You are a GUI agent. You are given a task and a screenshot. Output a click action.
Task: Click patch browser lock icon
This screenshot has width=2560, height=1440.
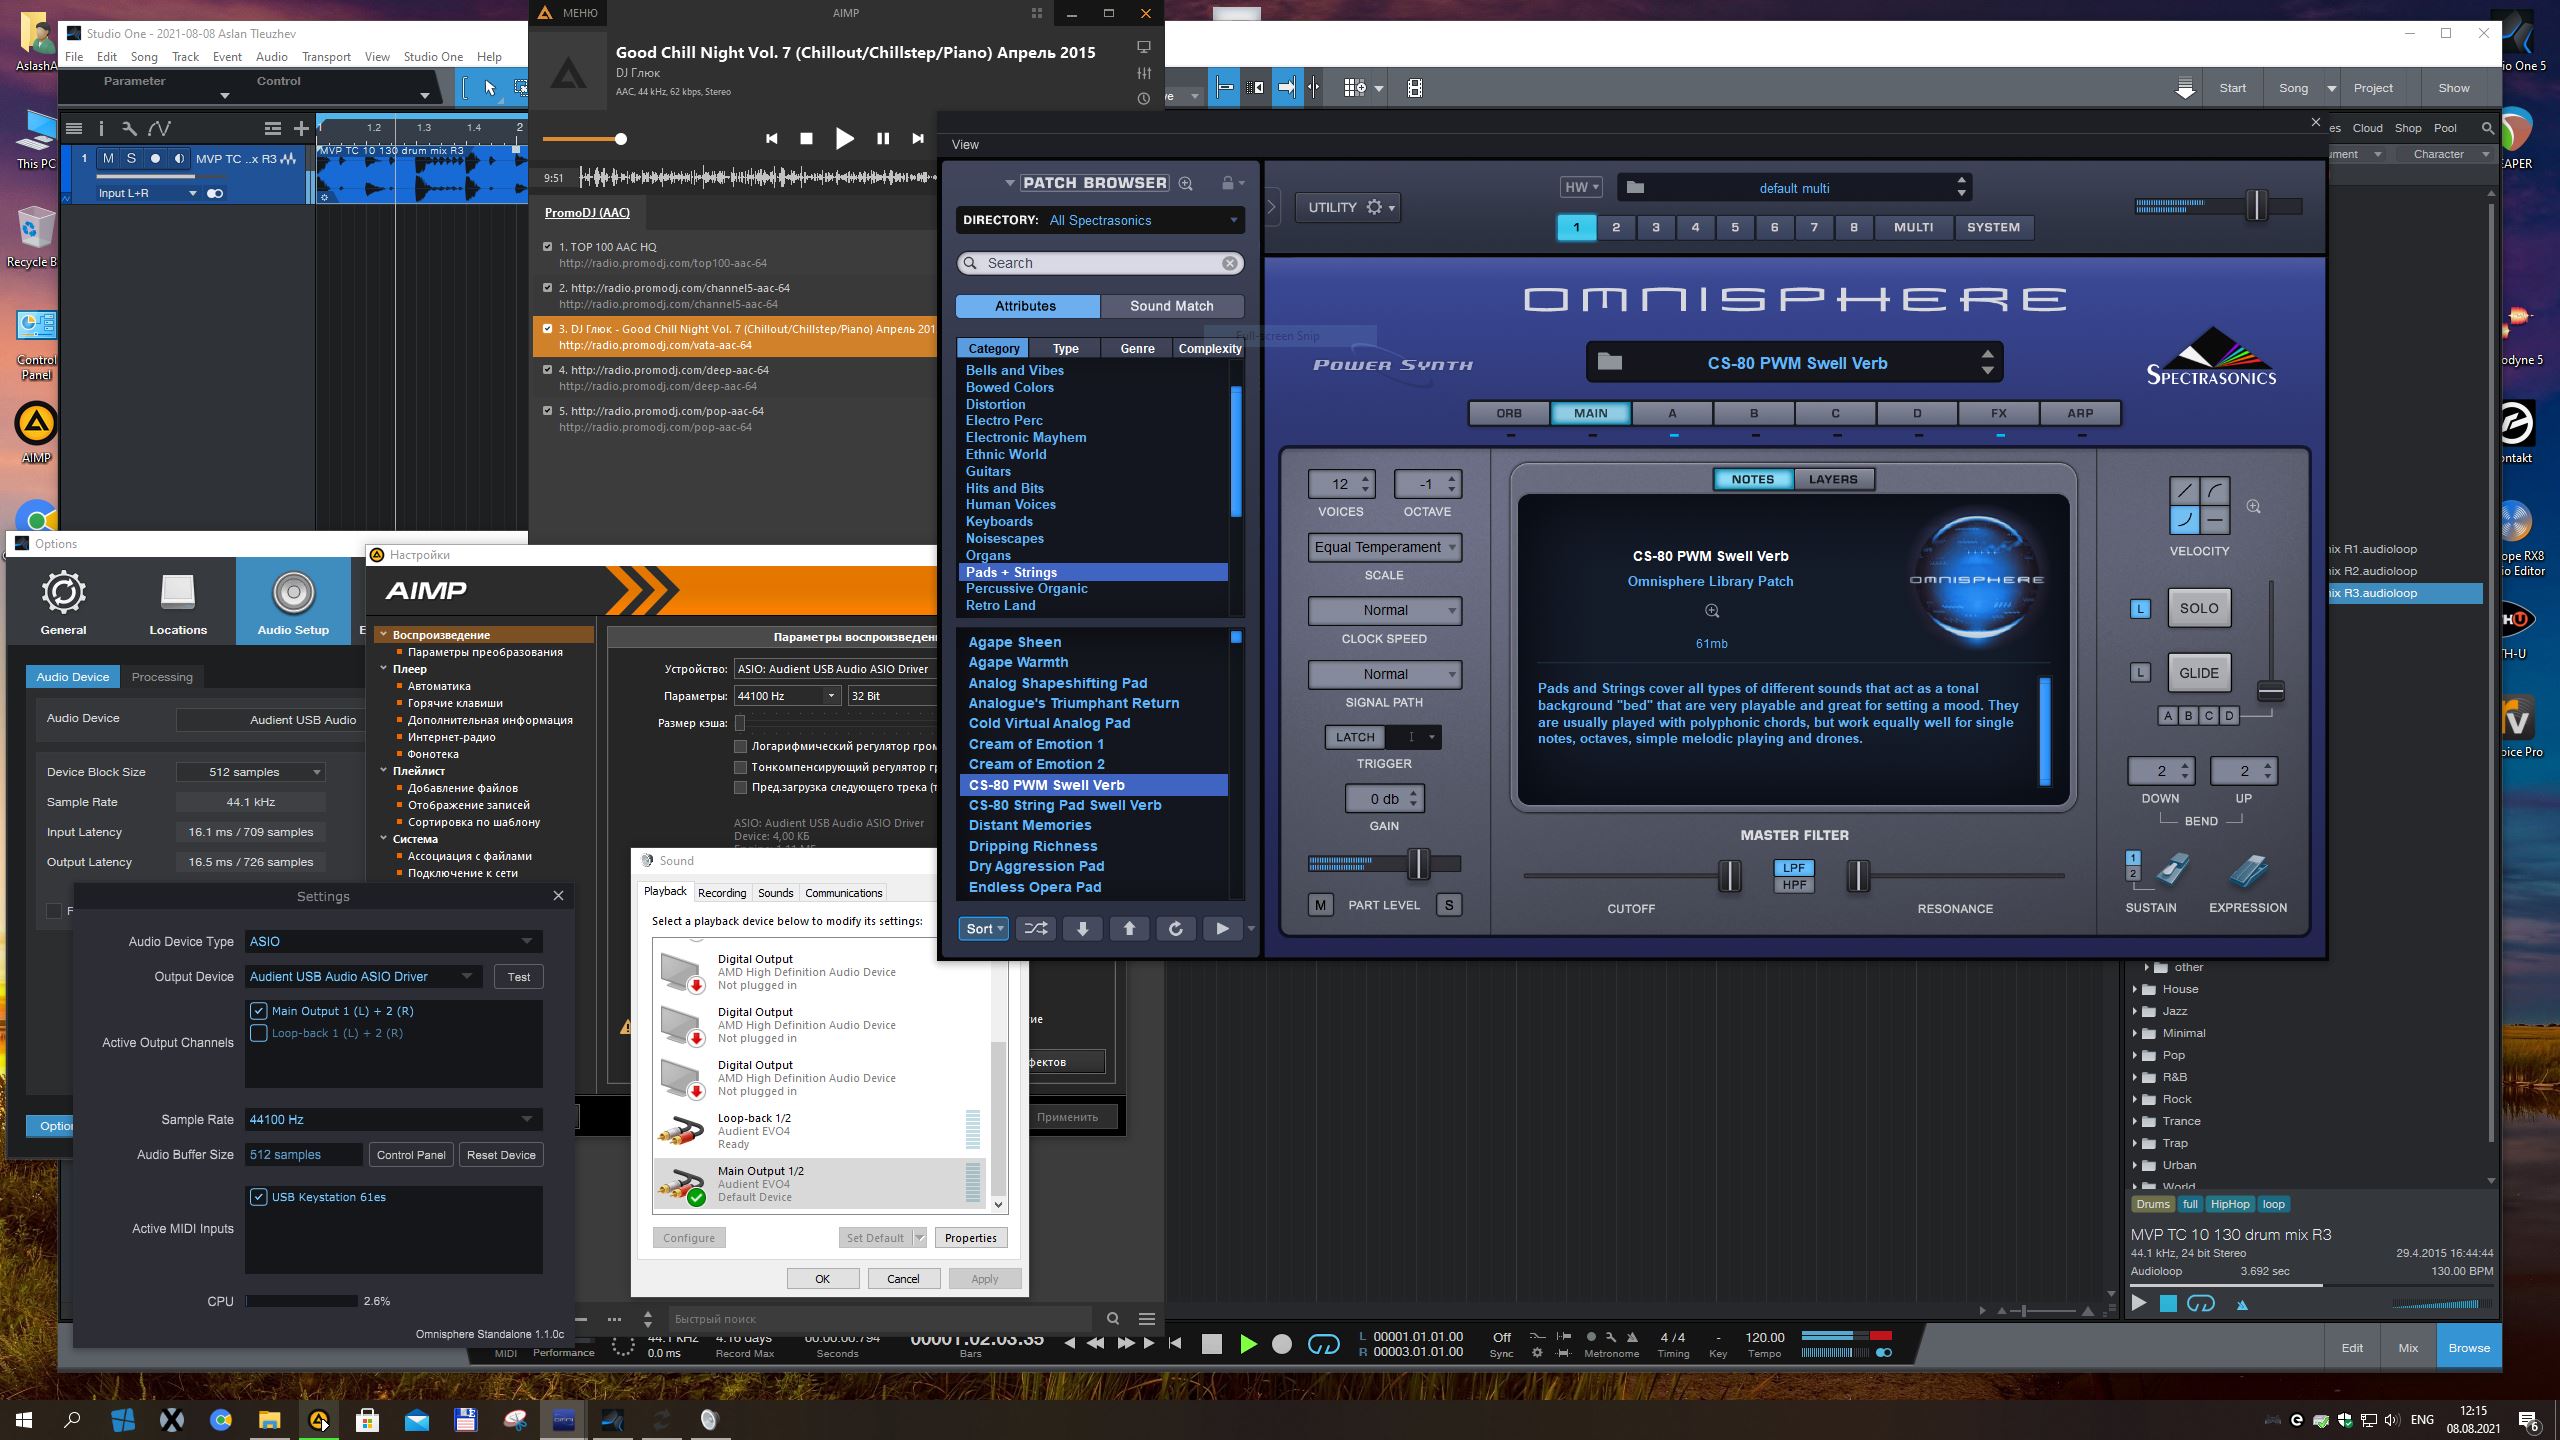tap(1227, 183)
